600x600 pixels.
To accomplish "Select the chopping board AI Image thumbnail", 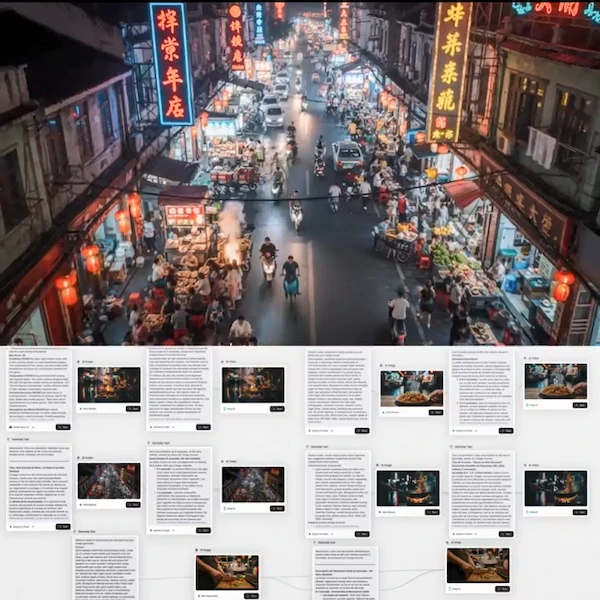I will [227, 572].
